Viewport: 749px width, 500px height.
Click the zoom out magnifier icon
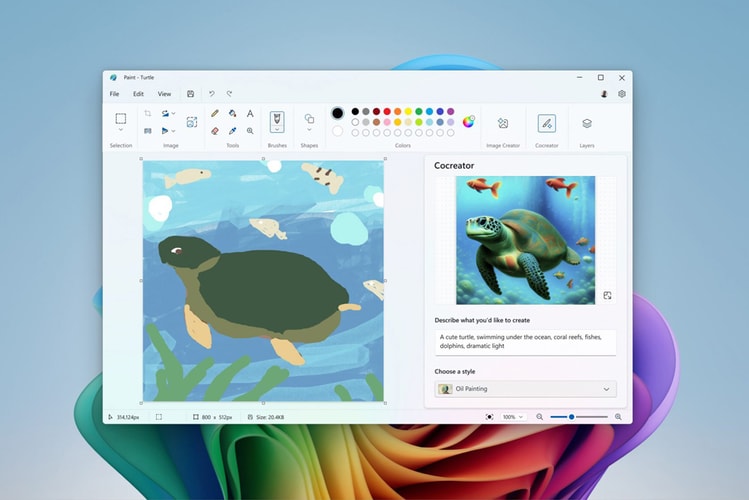[539, 417]
